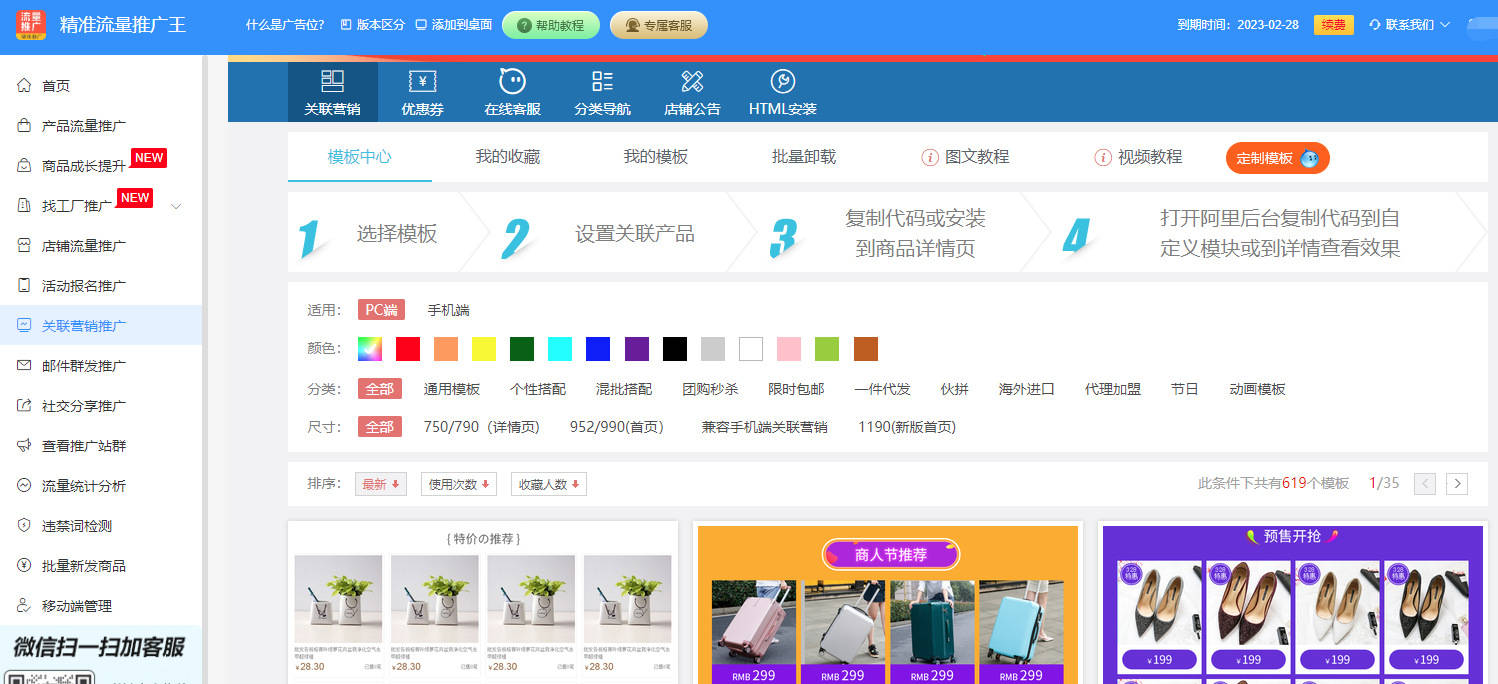Pick the red color filter swatch
This screenshot has height=684, width=1498.
tap(406, 349)
